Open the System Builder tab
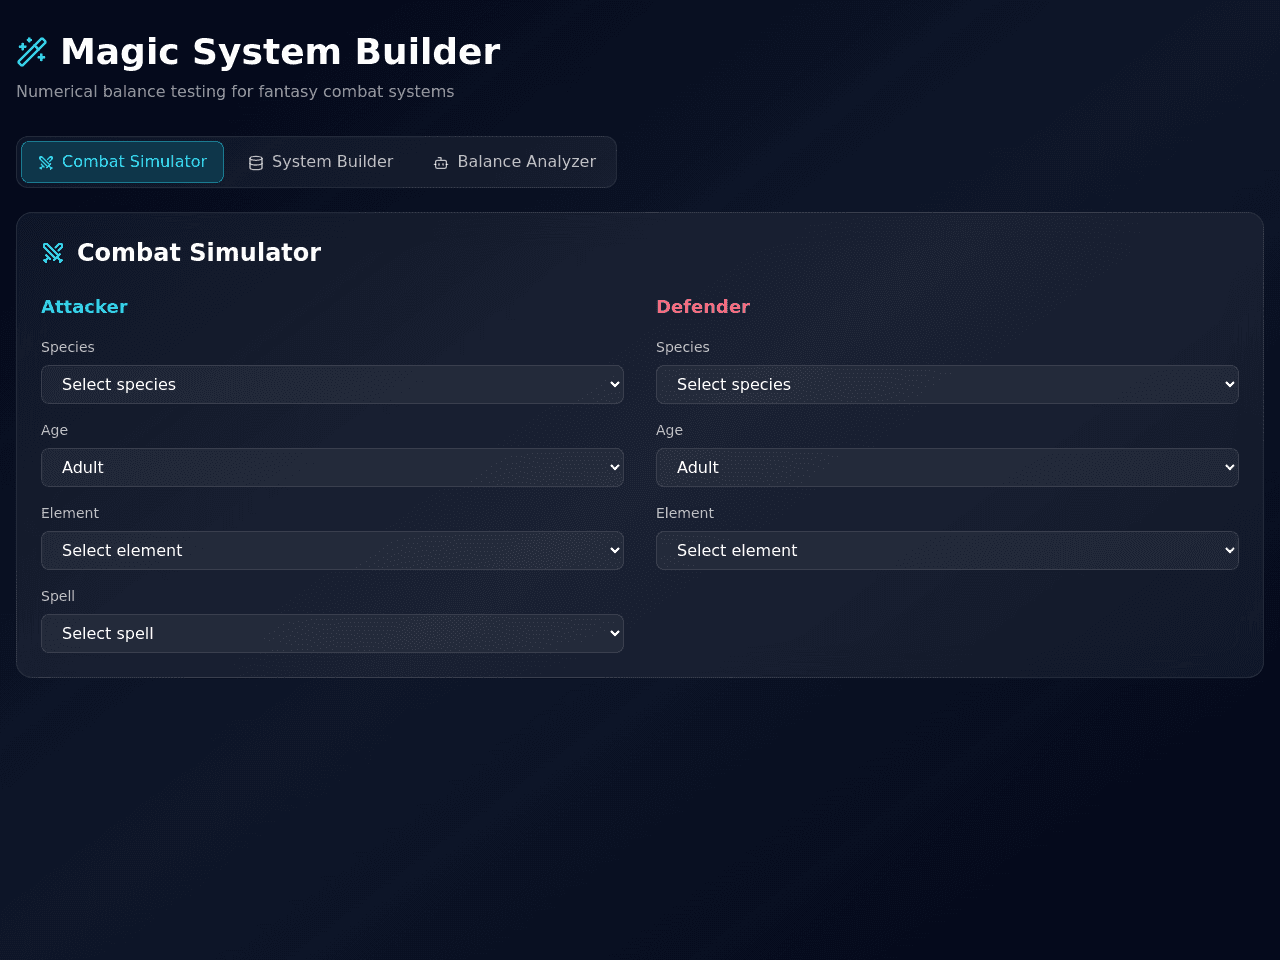 pyautogui.click(x=321, y=162)
